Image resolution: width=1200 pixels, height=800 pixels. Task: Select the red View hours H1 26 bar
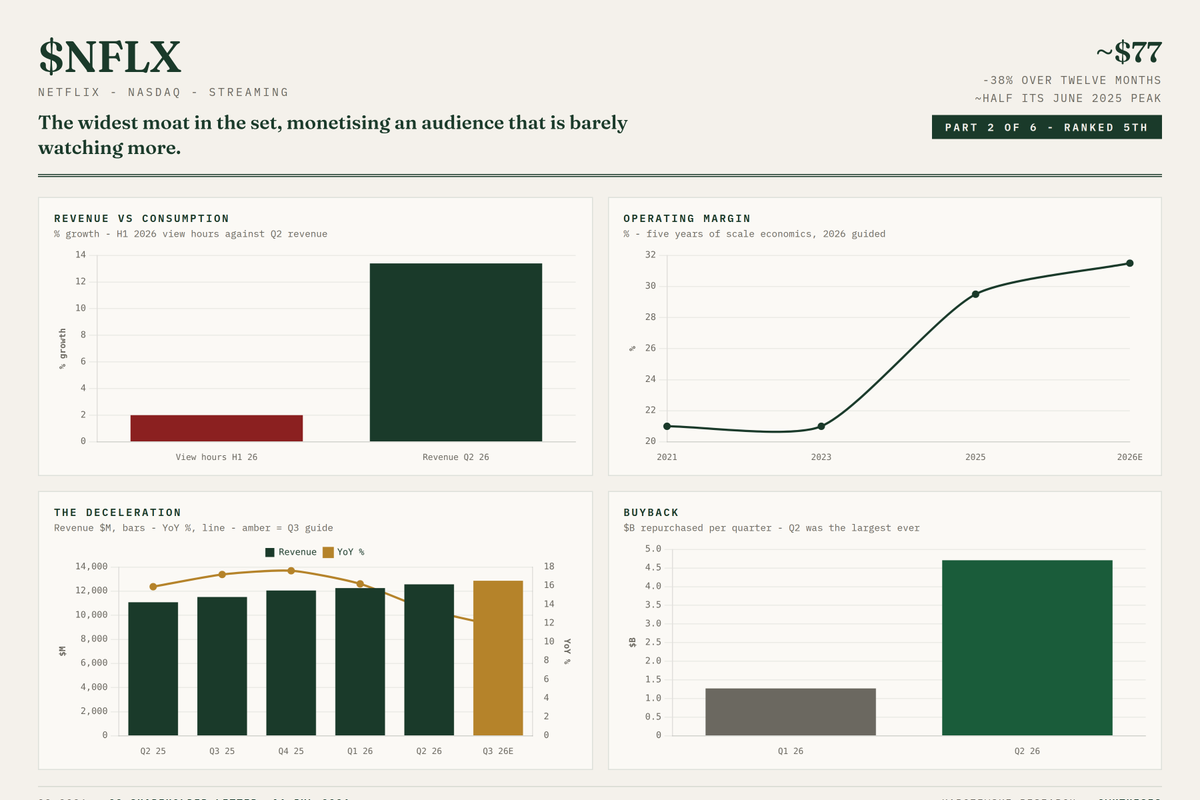(216, 428)
